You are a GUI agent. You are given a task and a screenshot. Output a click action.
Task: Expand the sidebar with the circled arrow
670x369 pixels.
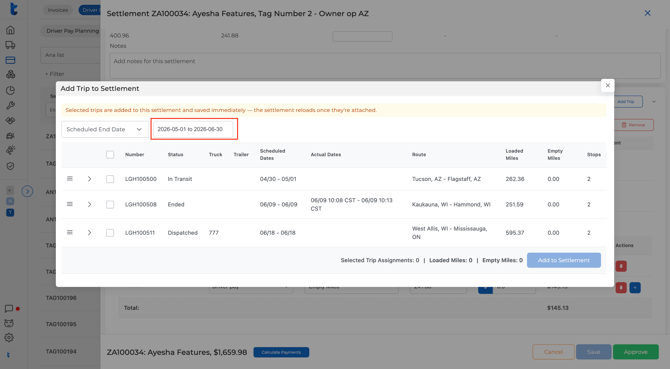pyautogui.click(x=27, y=191)
